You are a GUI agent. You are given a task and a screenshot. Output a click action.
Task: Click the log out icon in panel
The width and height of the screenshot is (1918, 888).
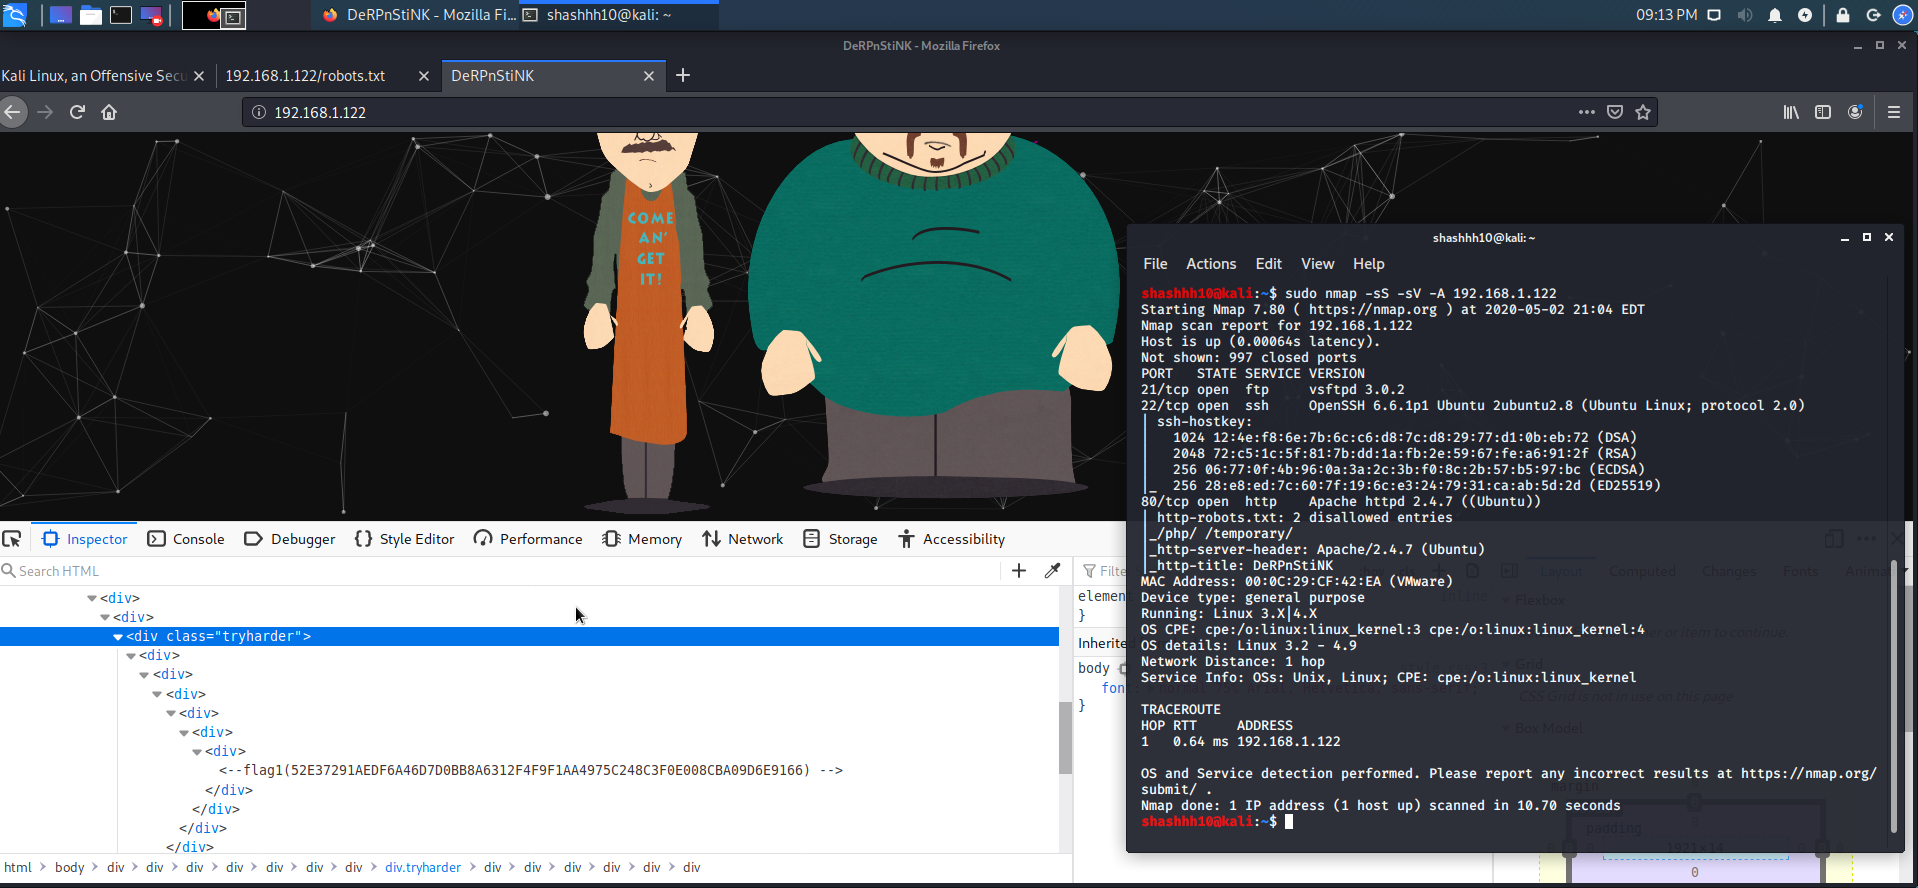coord(1873,15)
